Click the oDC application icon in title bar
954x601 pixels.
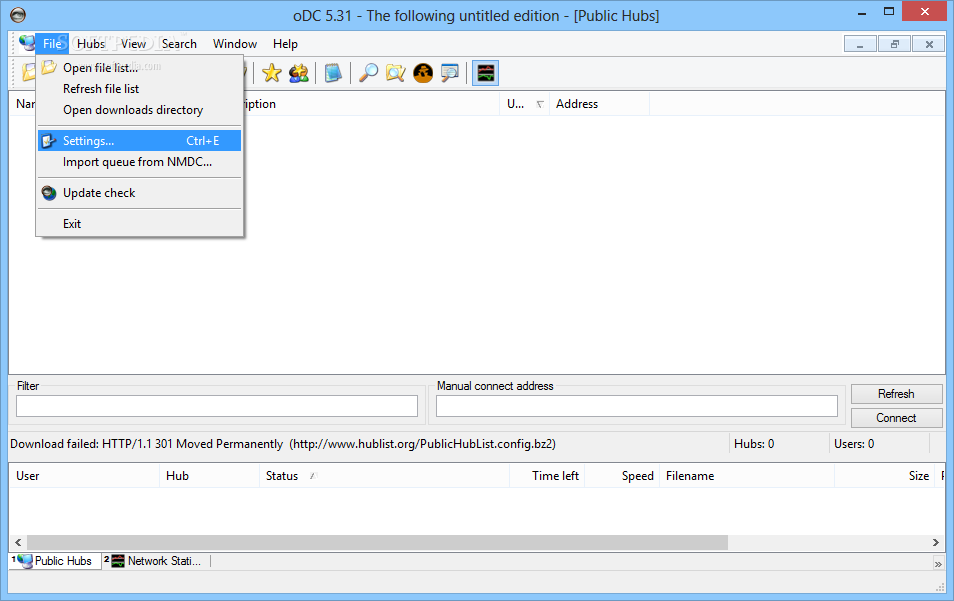tap(18, 15)
